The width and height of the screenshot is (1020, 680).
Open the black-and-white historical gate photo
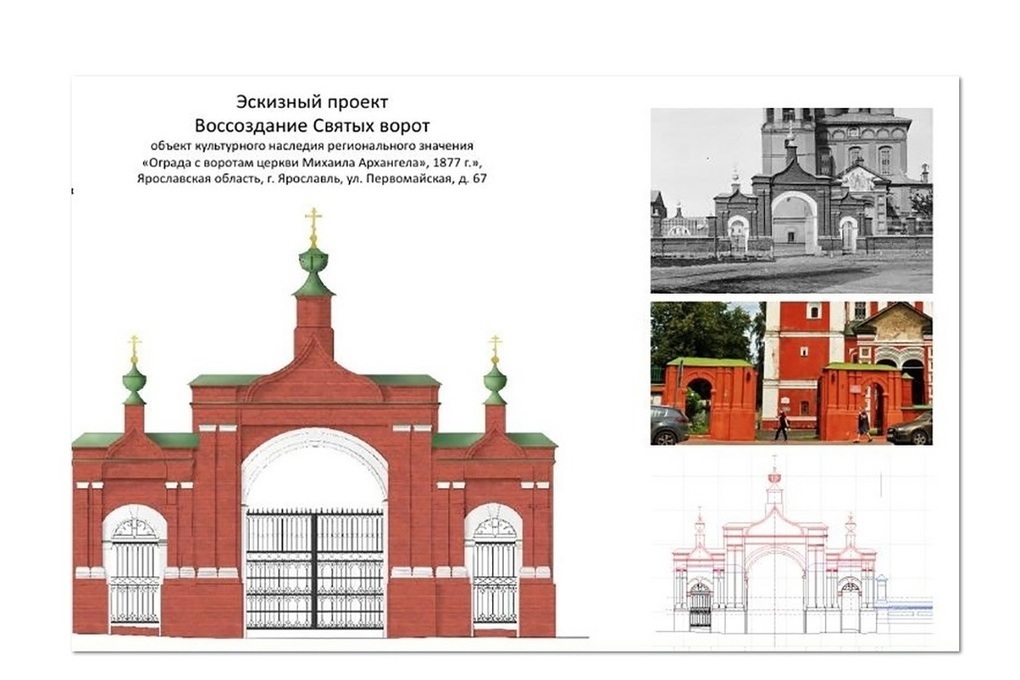click(x=791, y=200)
